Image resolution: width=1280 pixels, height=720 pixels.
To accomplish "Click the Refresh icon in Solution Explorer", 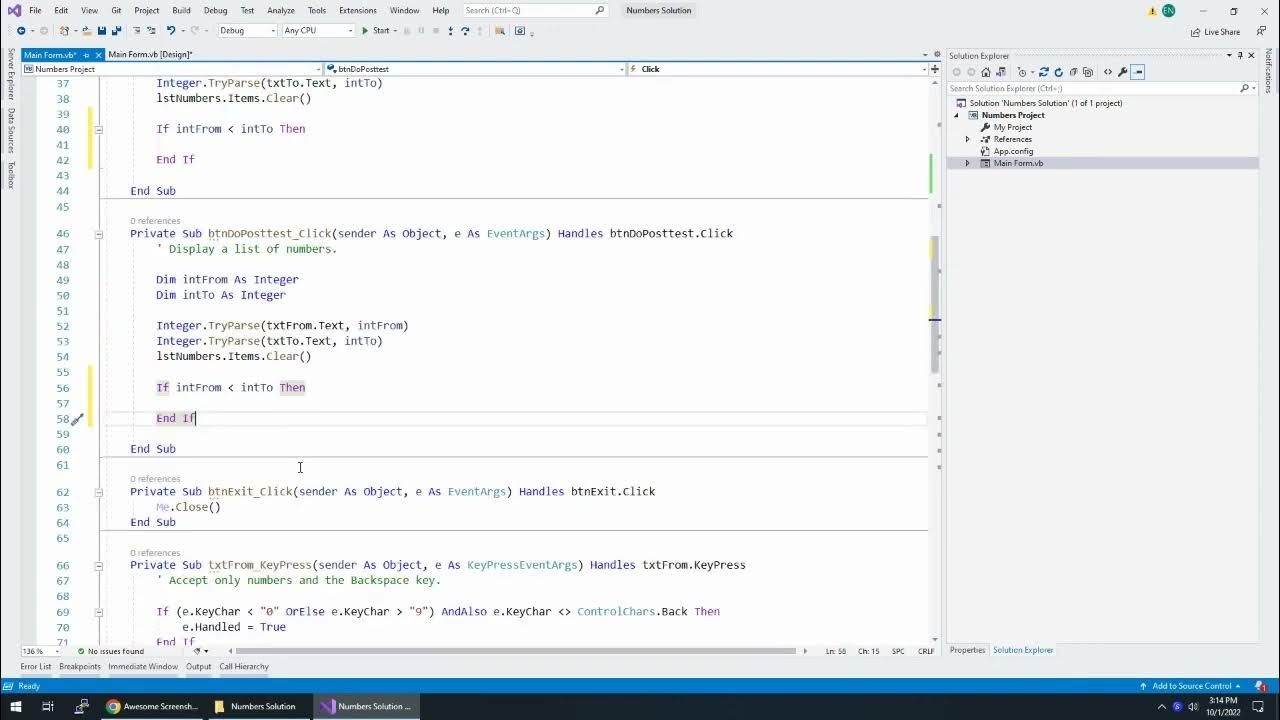I will [x=1059, y=72].
